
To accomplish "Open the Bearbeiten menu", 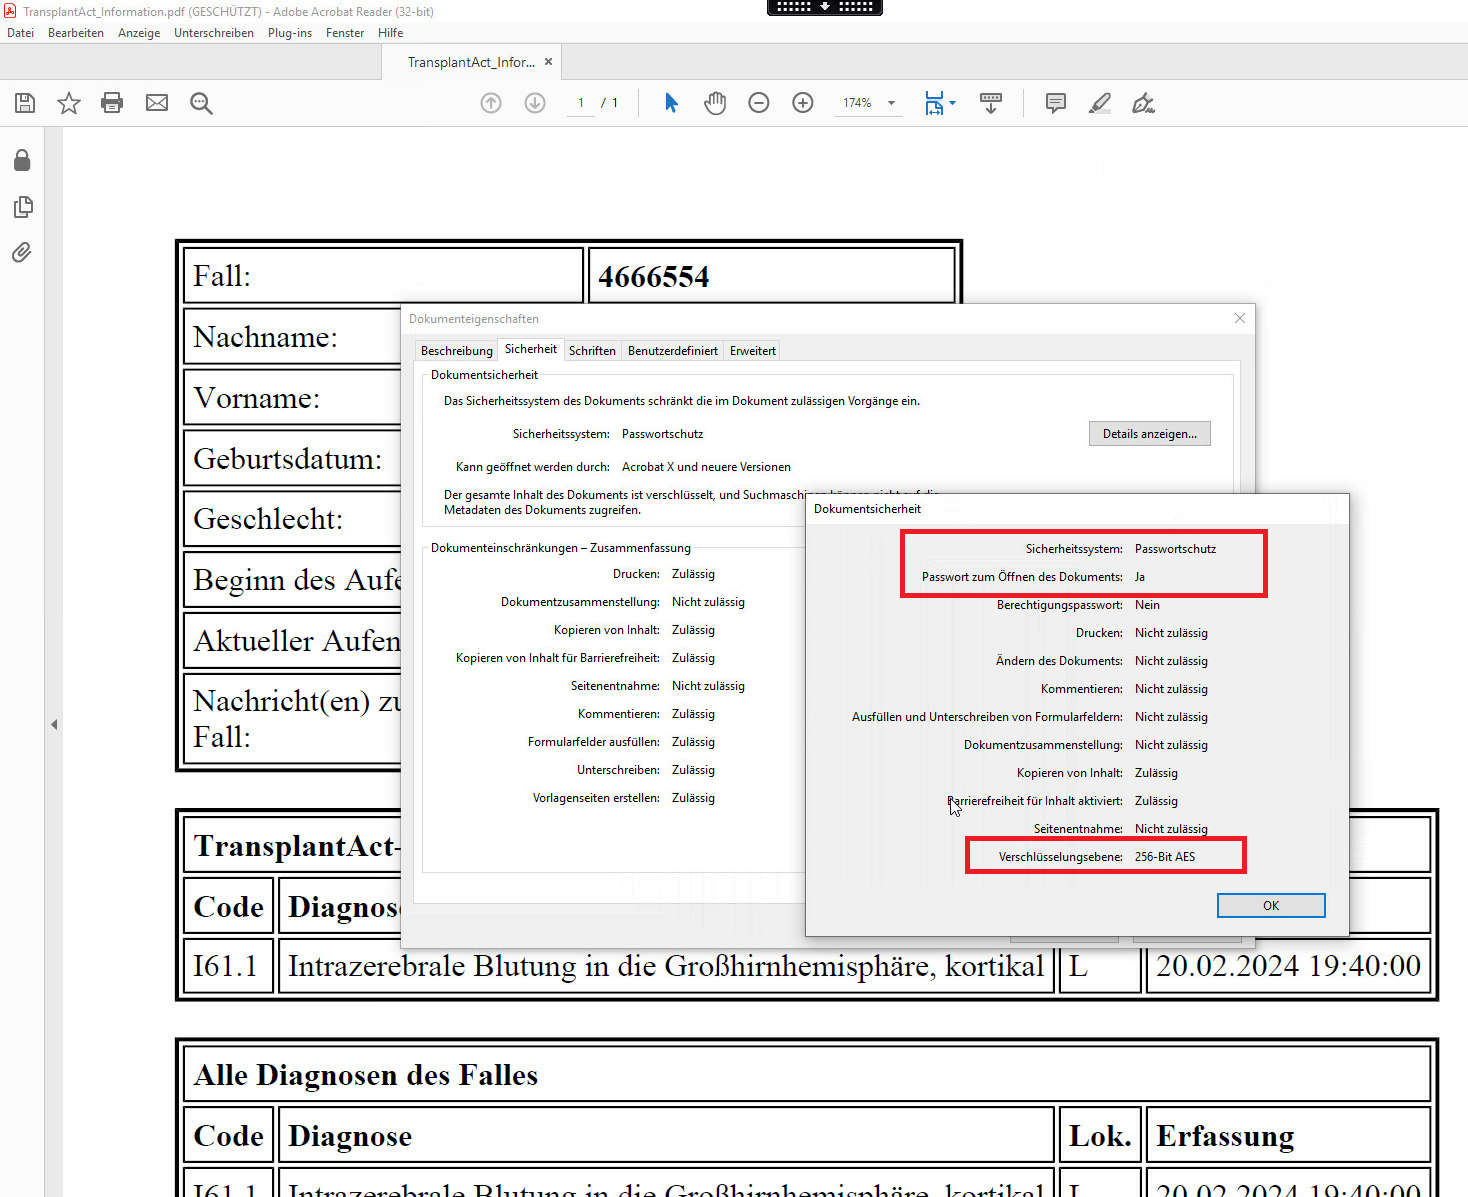I will coord(76,33).
